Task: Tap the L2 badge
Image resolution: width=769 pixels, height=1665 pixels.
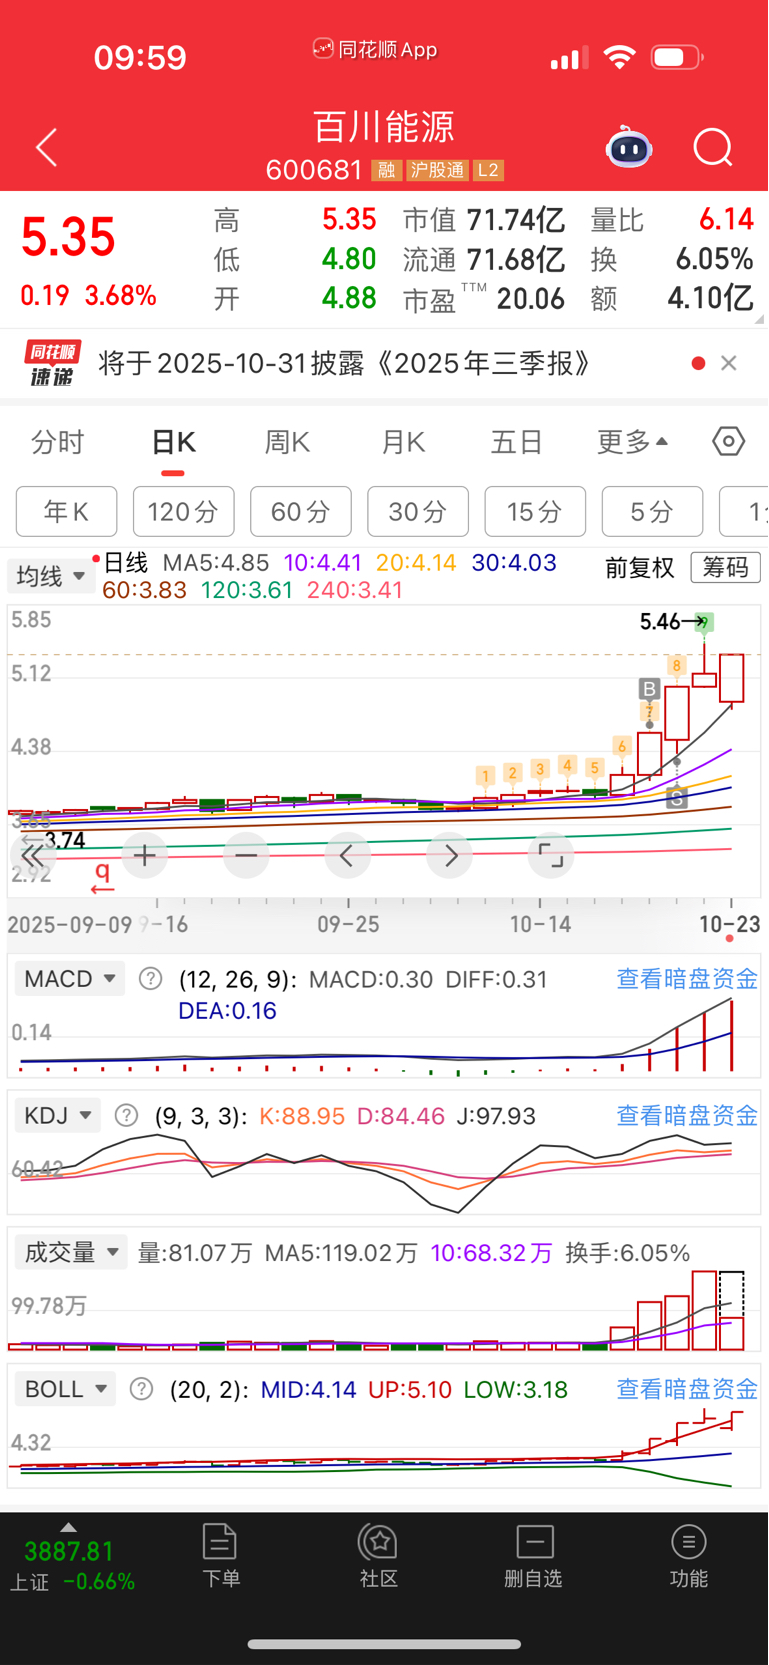Action: 488,170
